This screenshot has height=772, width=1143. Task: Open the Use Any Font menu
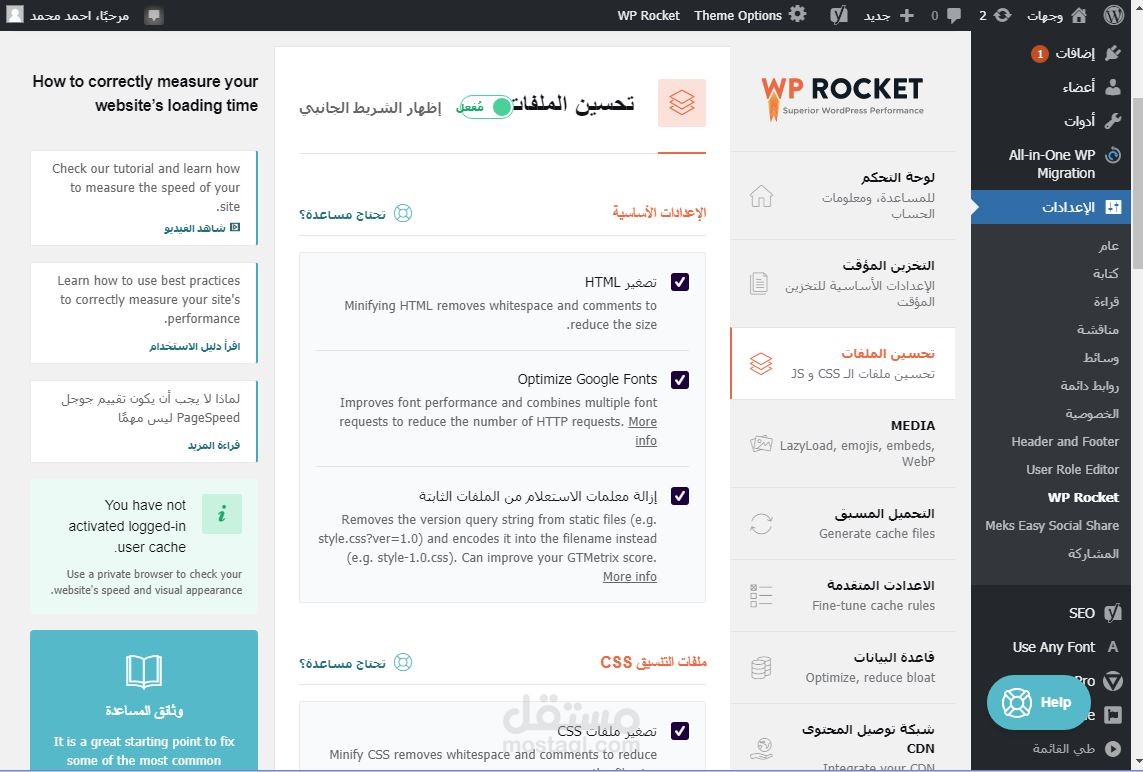pyautogui.click(x=1052, y=647)
